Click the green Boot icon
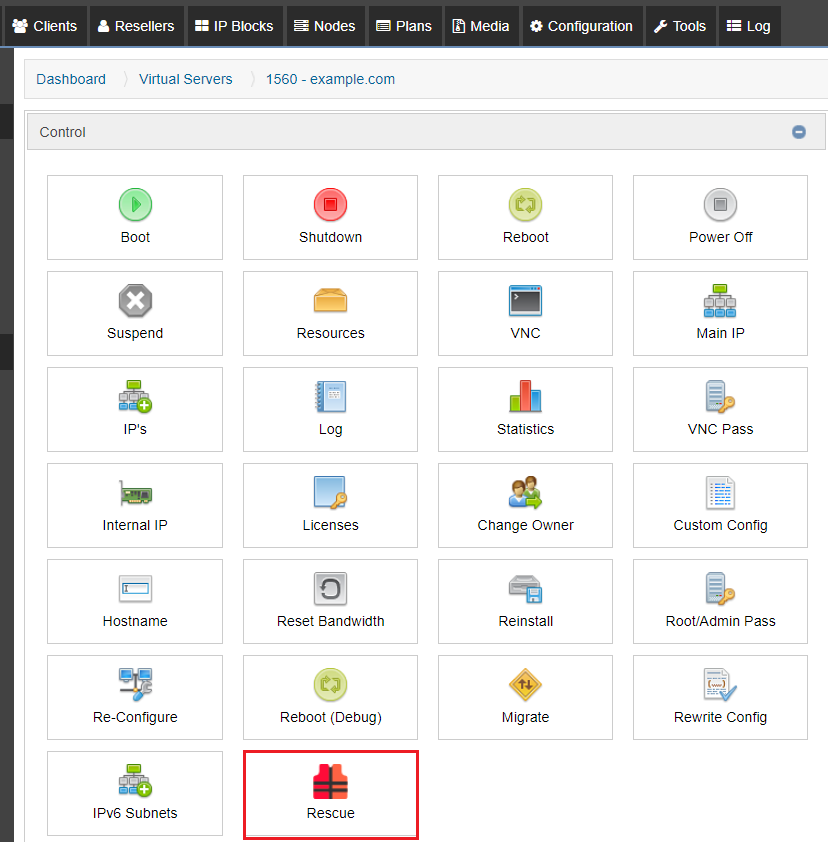 click(135, 205)
